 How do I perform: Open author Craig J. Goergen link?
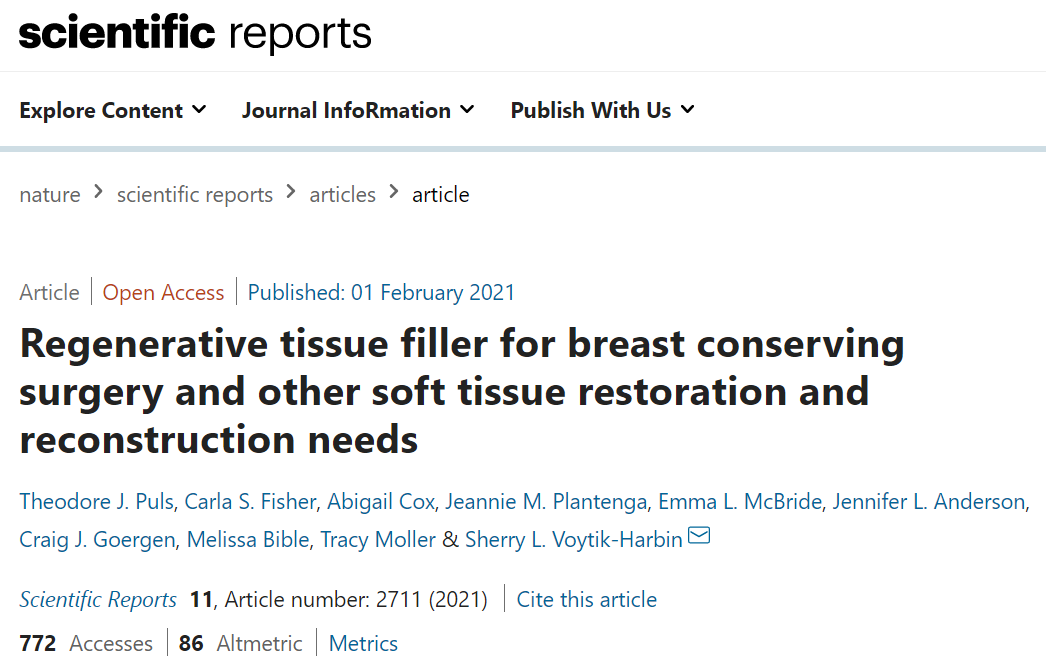pyautogui.click(x=98, y=539)
